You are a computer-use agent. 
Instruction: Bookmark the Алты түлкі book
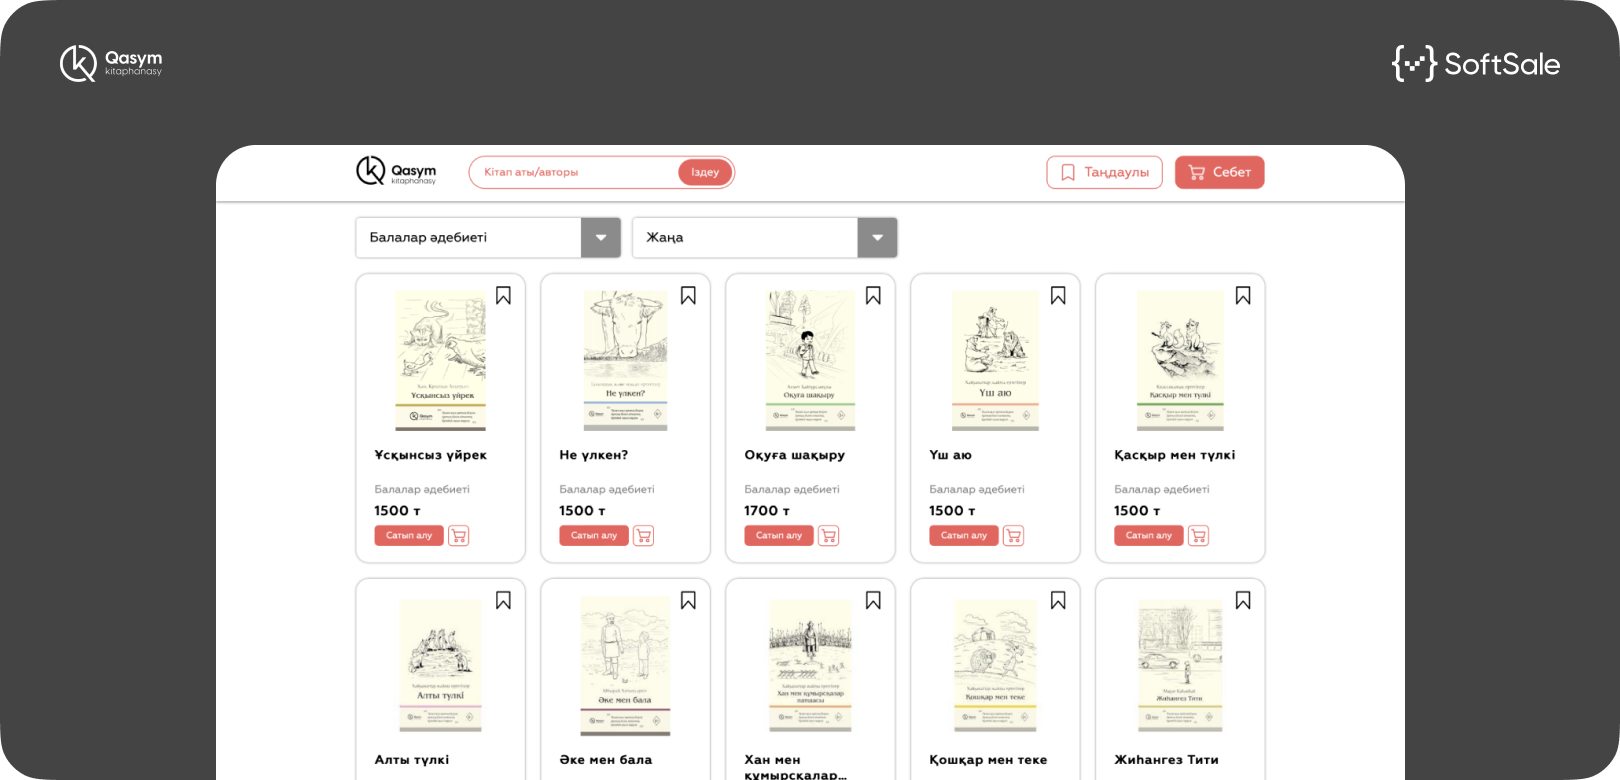504,601
